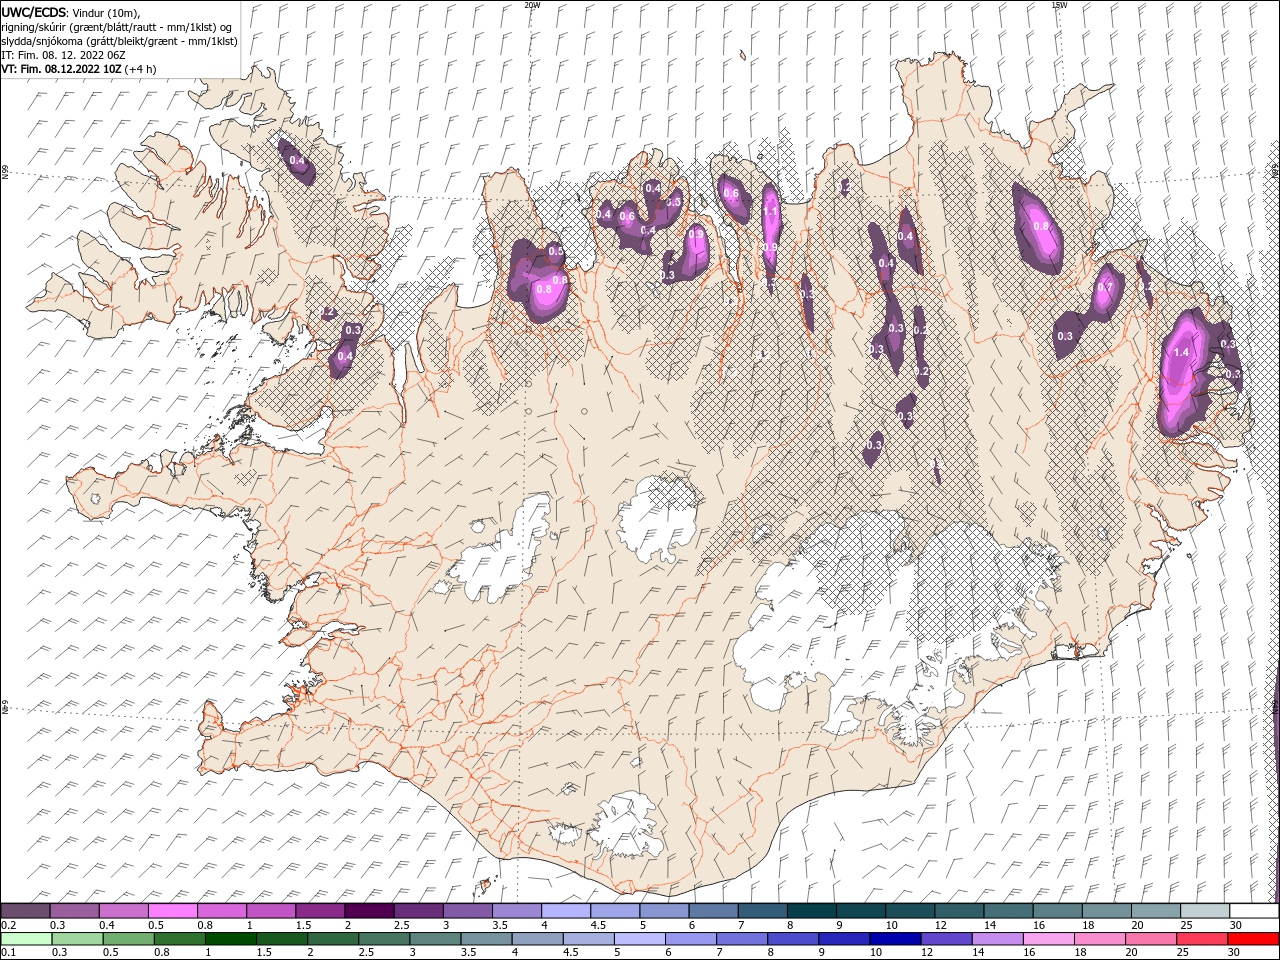Click the 15W longitude label at top

(x=1059, y=5)
